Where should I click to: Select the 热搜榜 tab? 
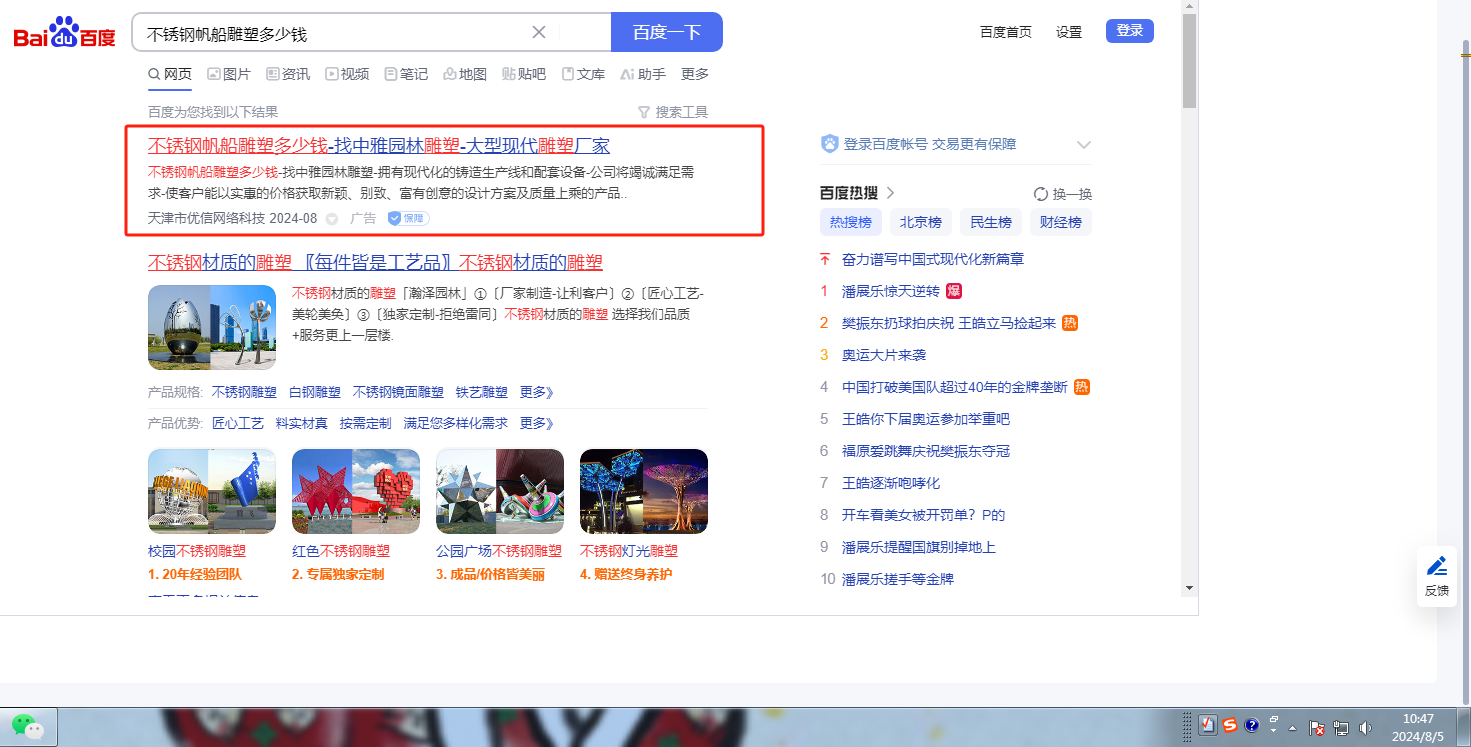pos(851,222)
